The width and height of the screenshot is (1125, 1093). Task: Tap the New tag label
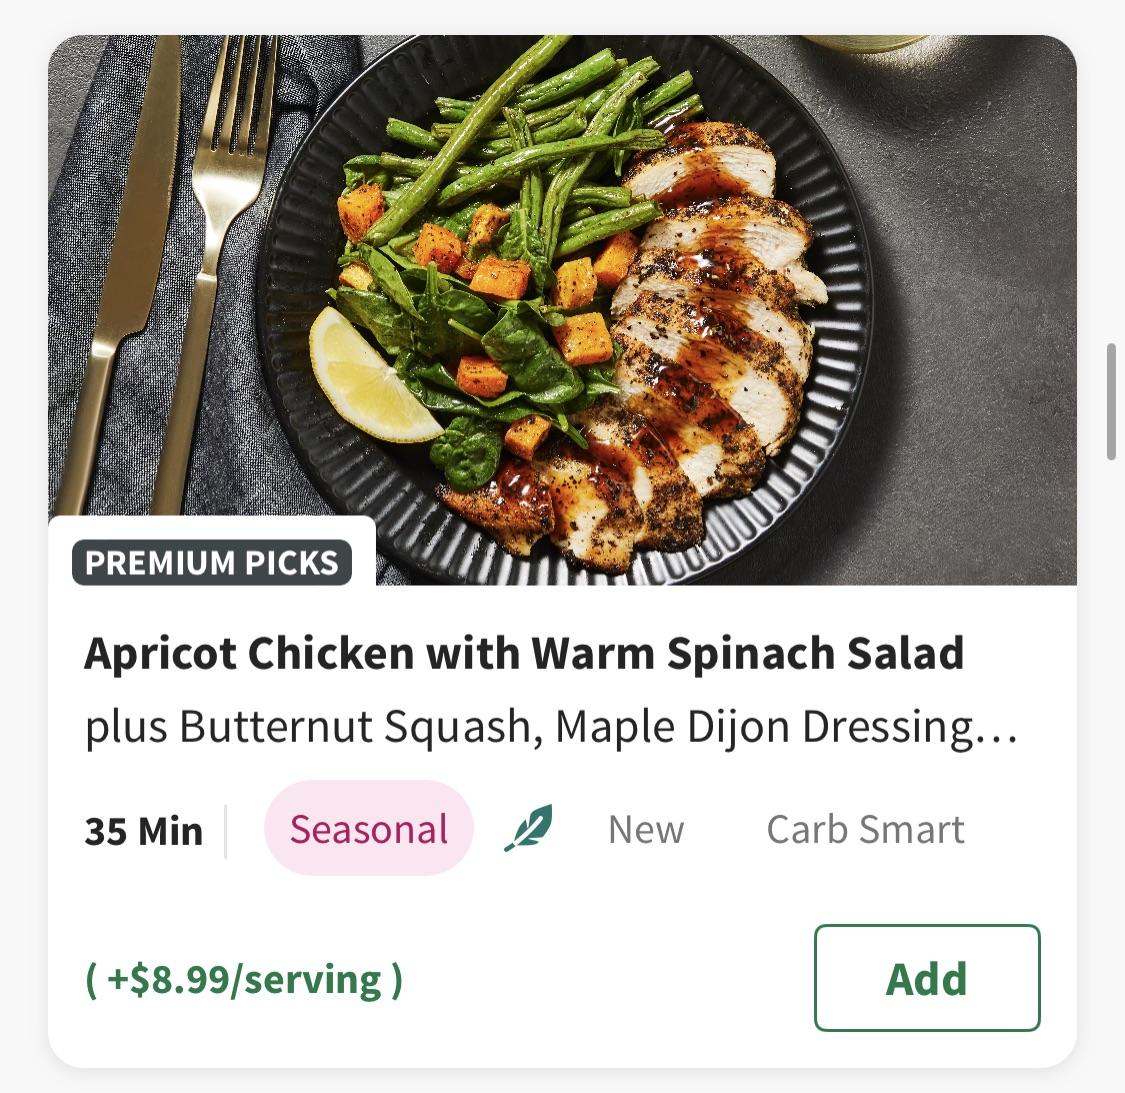pyautogui.click(x=646, y=829)
